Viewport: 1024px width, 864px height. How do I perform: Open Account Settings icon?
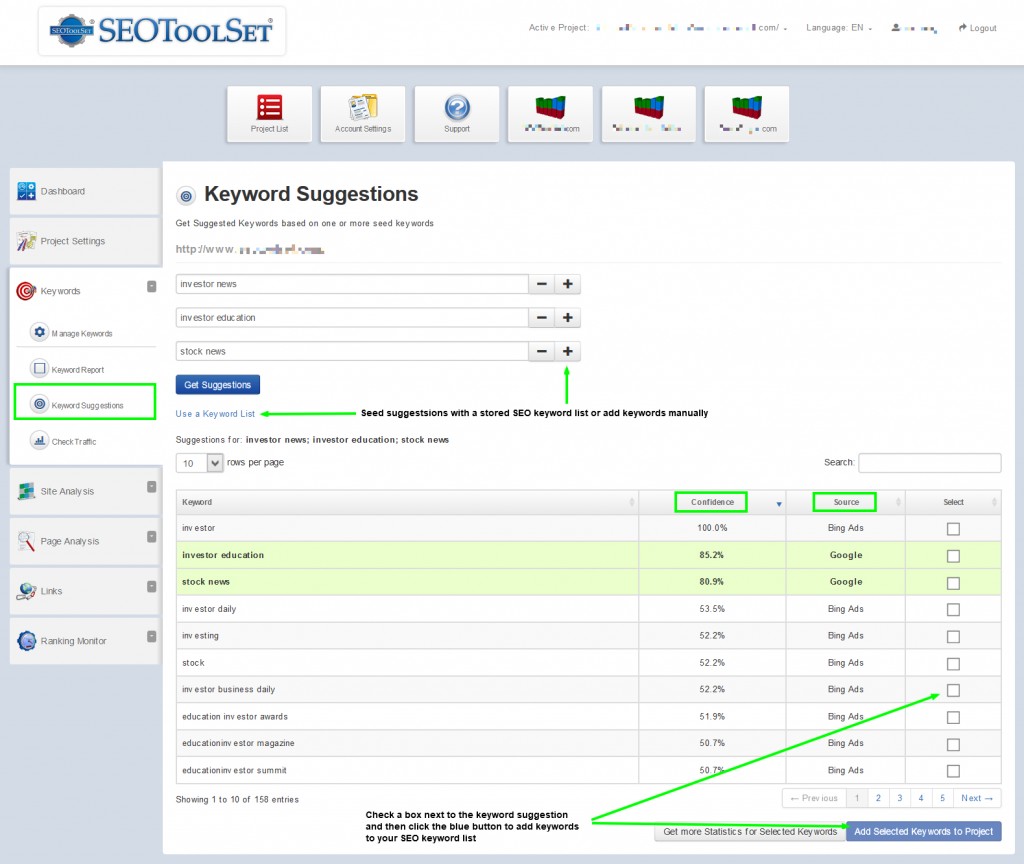pyautogui.click(x=362, y=108)
